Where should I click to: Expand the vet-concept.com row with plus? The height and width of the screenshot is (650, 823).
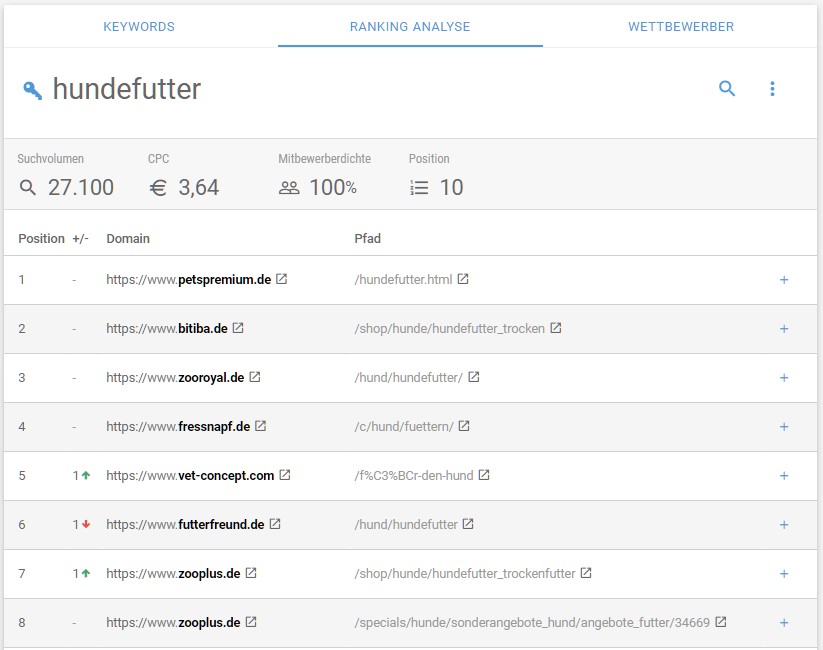pos(784,476)
